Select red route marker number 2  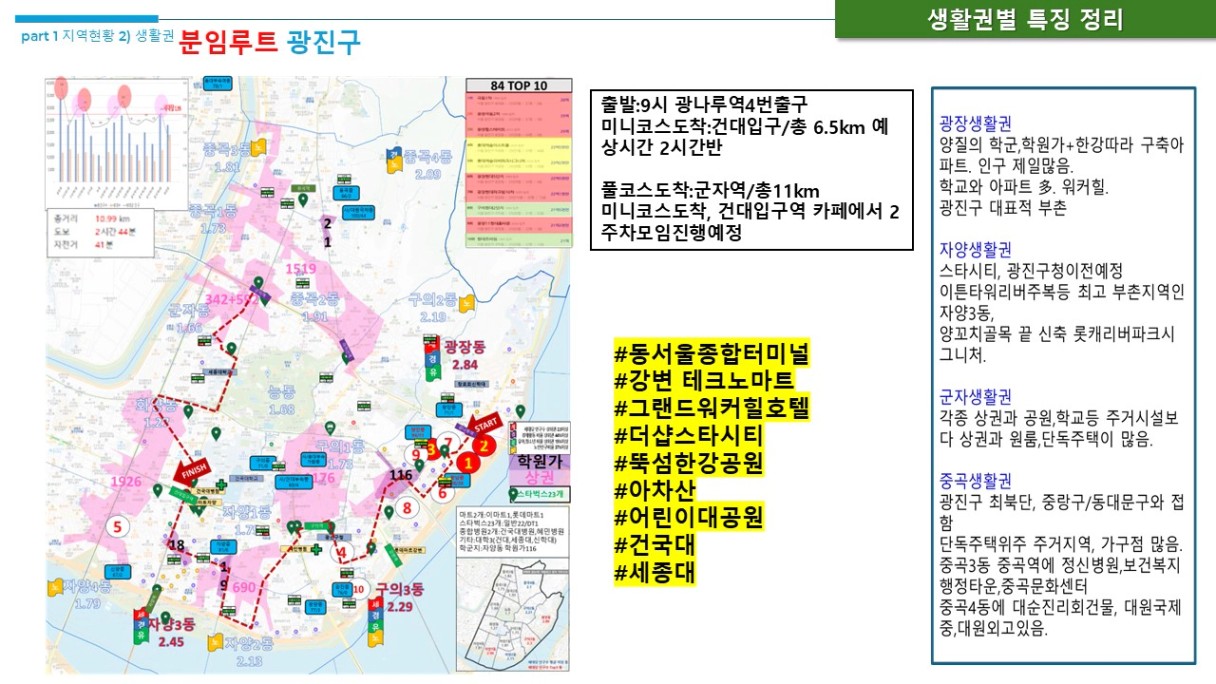coord(484,446)
